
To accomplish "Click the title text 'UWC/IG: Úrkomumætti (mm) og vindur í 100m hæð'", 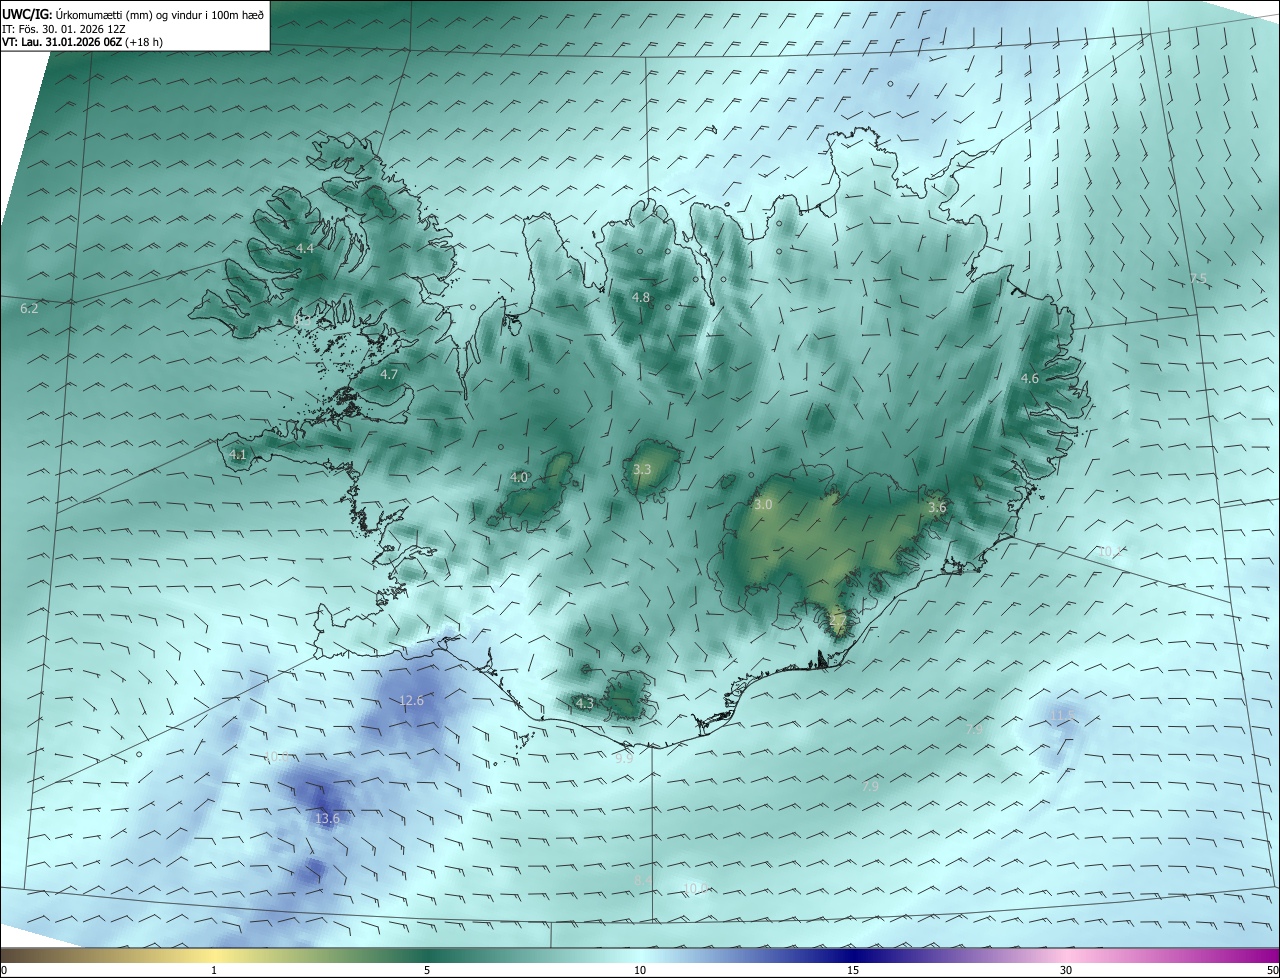I will [134, 13].
